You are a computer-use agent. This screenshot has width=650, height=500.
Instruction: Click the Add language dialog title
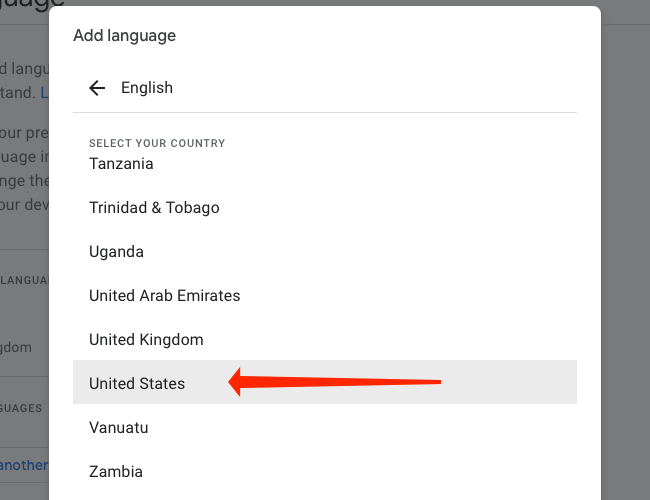click(124, 36)
